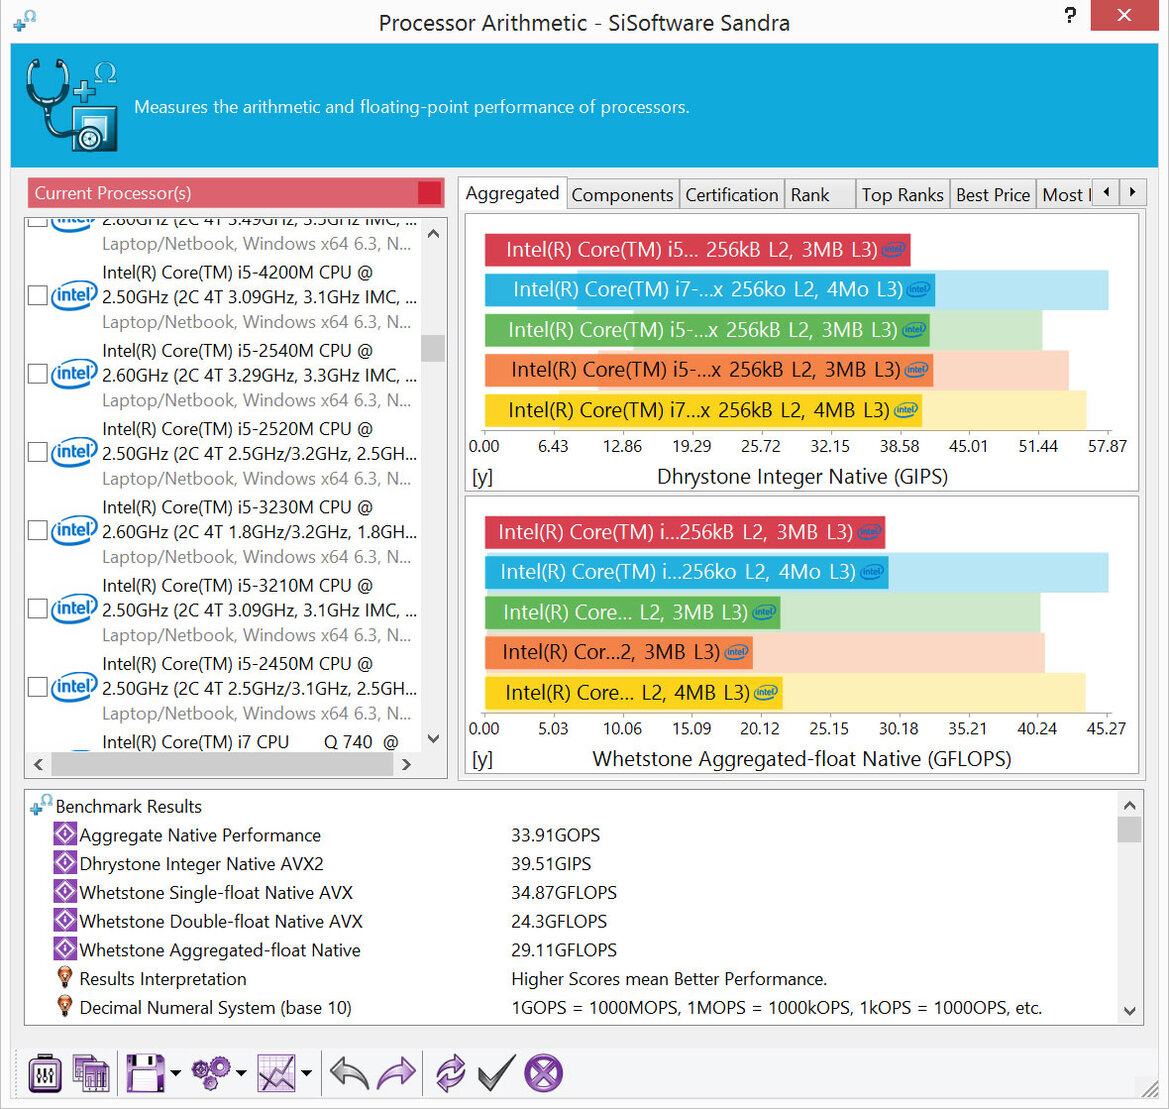Image resolution: width=1169 pixels, height=1109 pixels.
Task: Click the Benchmark Results header icon
Action: (x=41, y=805)
